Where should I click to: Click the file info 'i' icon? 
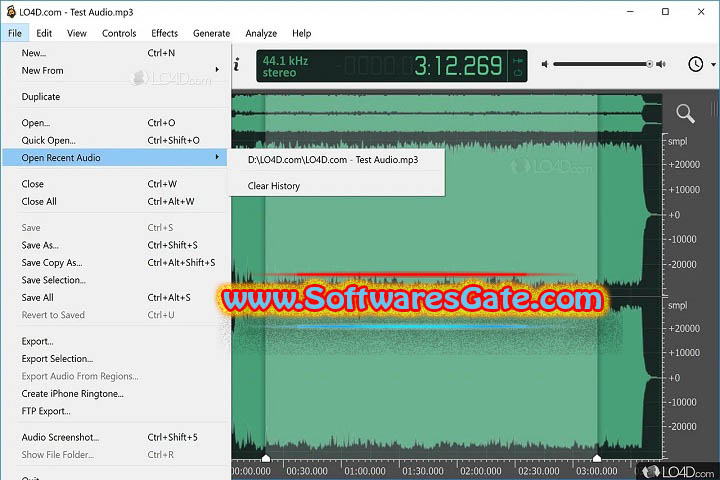tap(236, 64)
